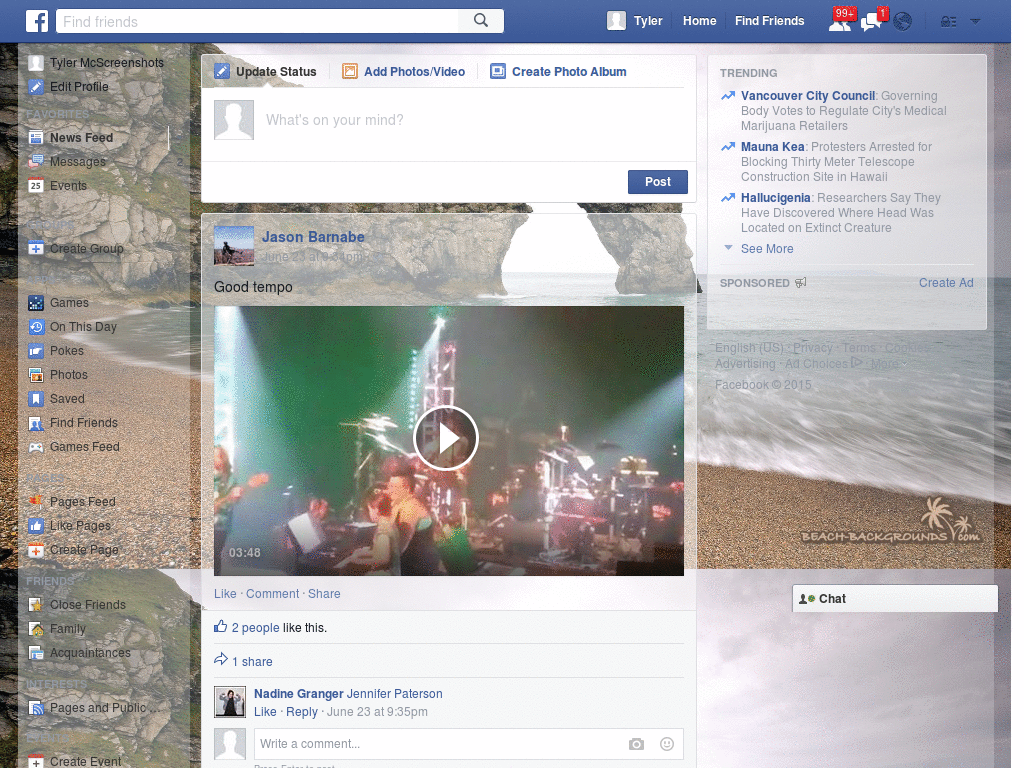Viewport: 1024px width, 768px height.
Task: Click the Like Pages thumbs-up icon
Action: (x=36, y=526)
